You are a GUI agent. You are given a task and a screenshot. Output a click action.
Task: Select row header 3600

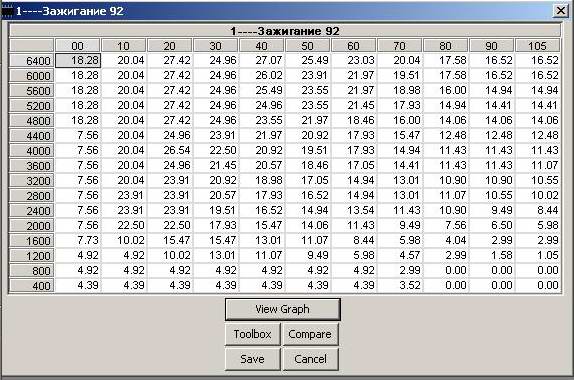click(x=32, y=165)
